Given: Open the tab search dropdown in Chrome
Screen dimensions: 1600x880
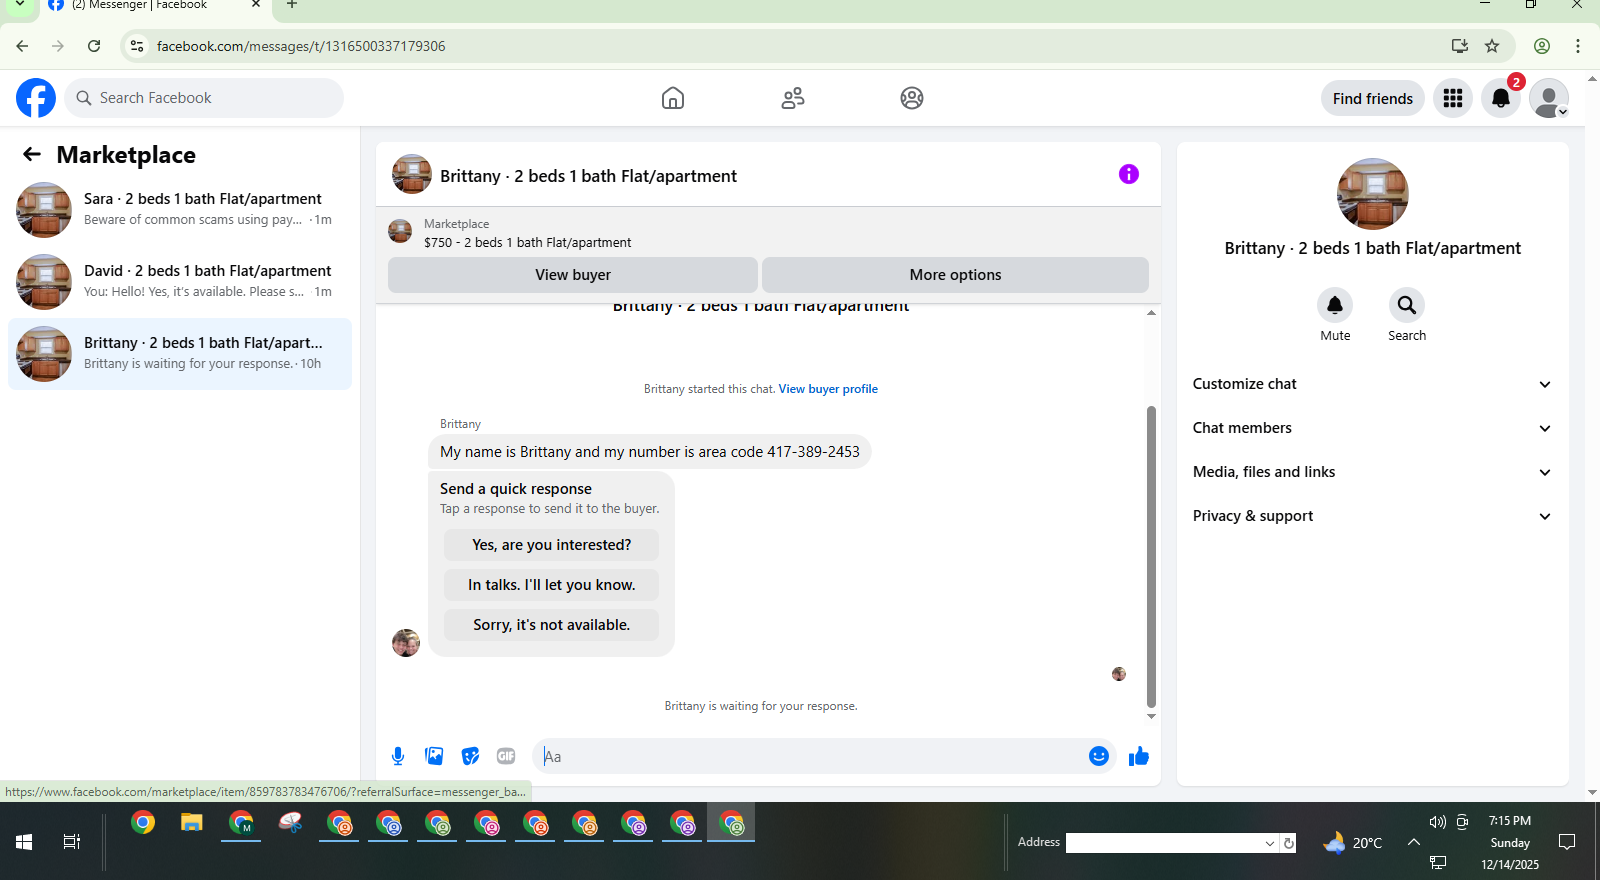Looking at the screenshot, I should (19, 5).
